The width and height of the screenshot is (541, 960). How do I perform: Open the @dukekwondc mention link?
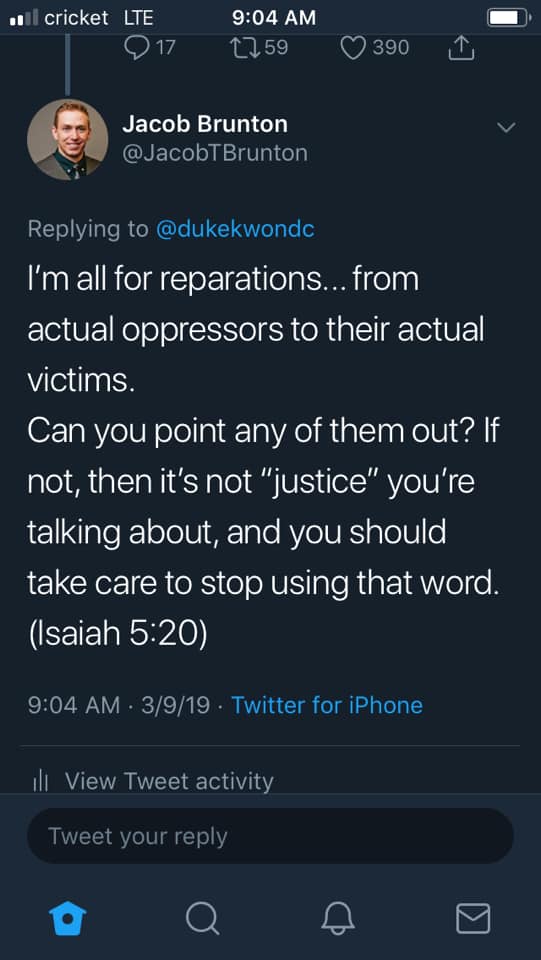pos(236,229)
